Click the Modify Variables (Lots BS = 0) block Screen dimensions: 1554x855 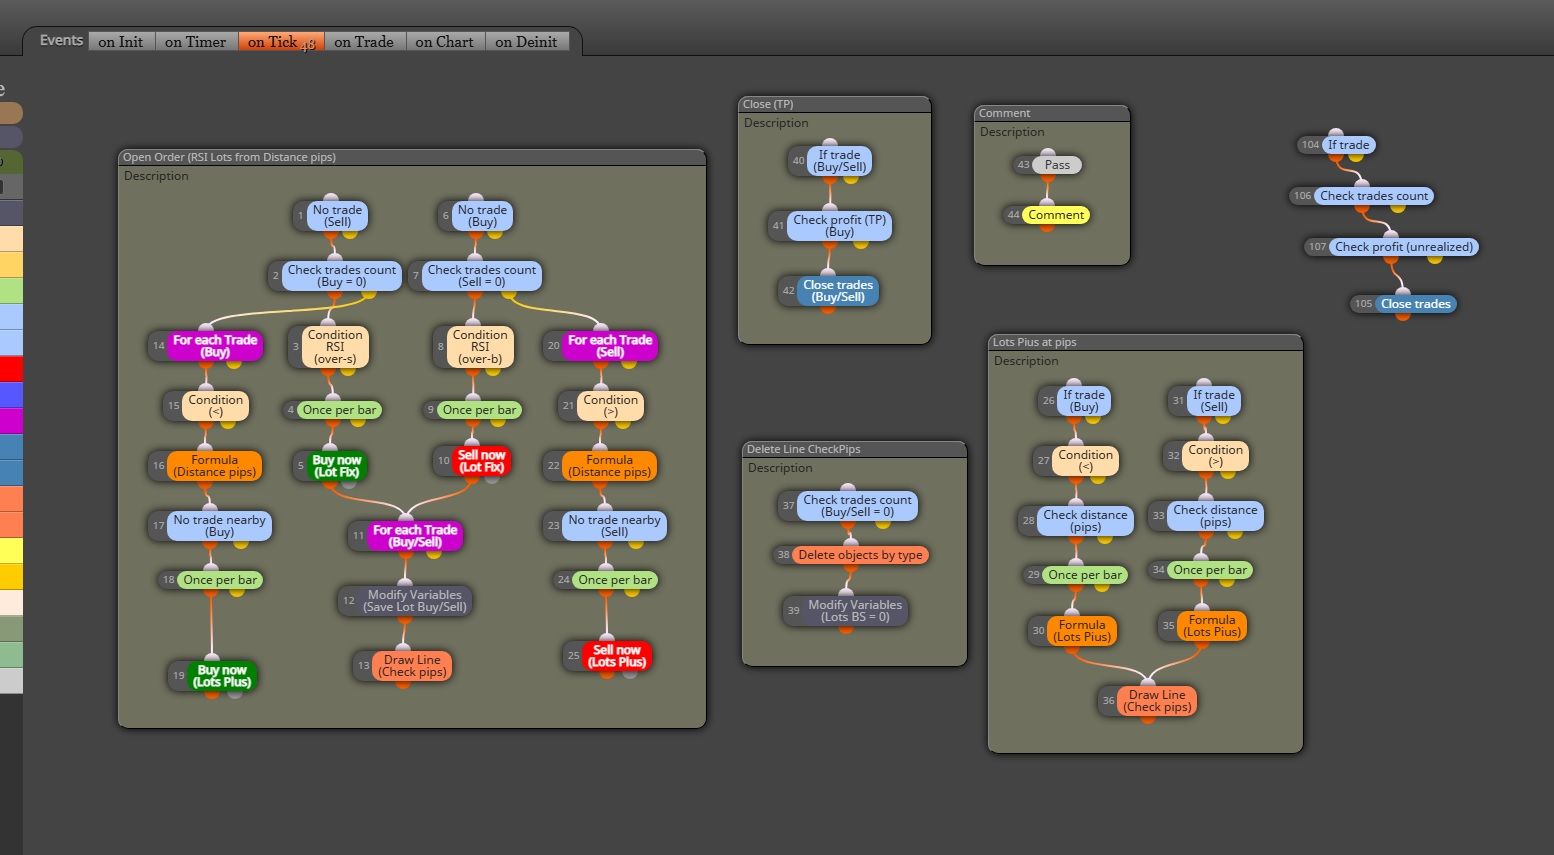(x=855, y=611)
